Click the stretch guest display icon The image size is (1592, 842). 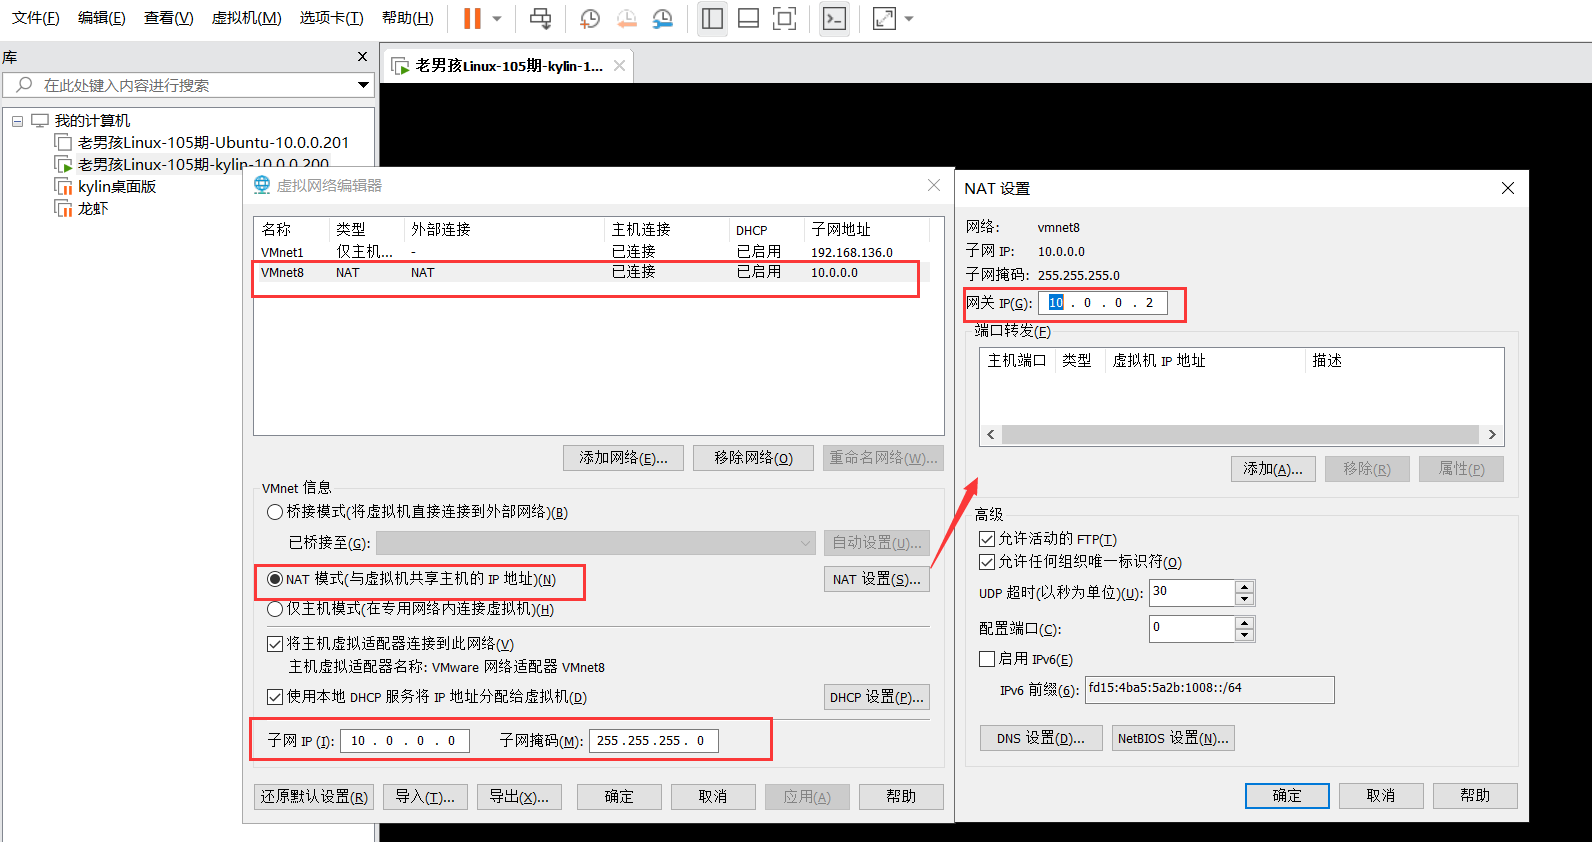(884, 18)
